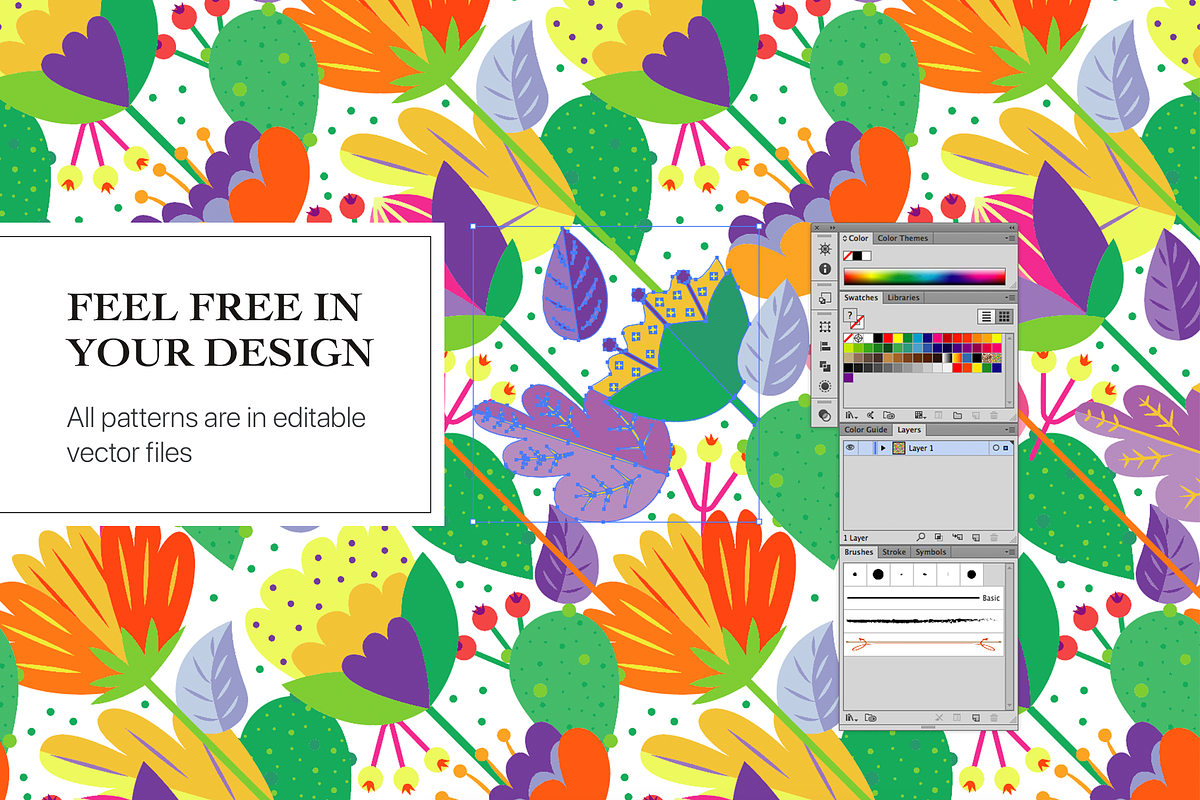1200x800 pixels.
Task: Open the Swatch Libraries menu icon
Action: tap(851, 414)
